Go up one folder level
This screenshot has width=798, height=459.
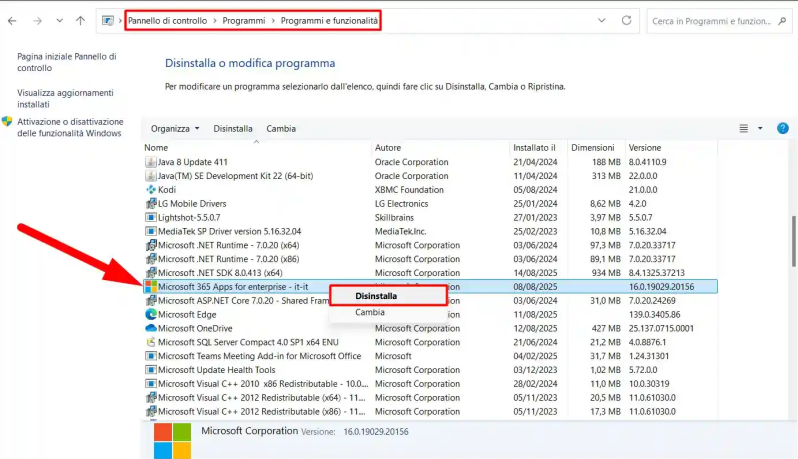80,20
